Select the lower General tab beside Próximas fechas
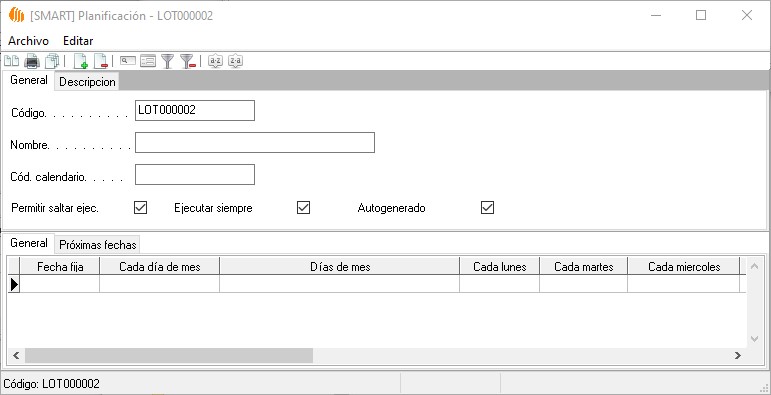 [29, 243]
